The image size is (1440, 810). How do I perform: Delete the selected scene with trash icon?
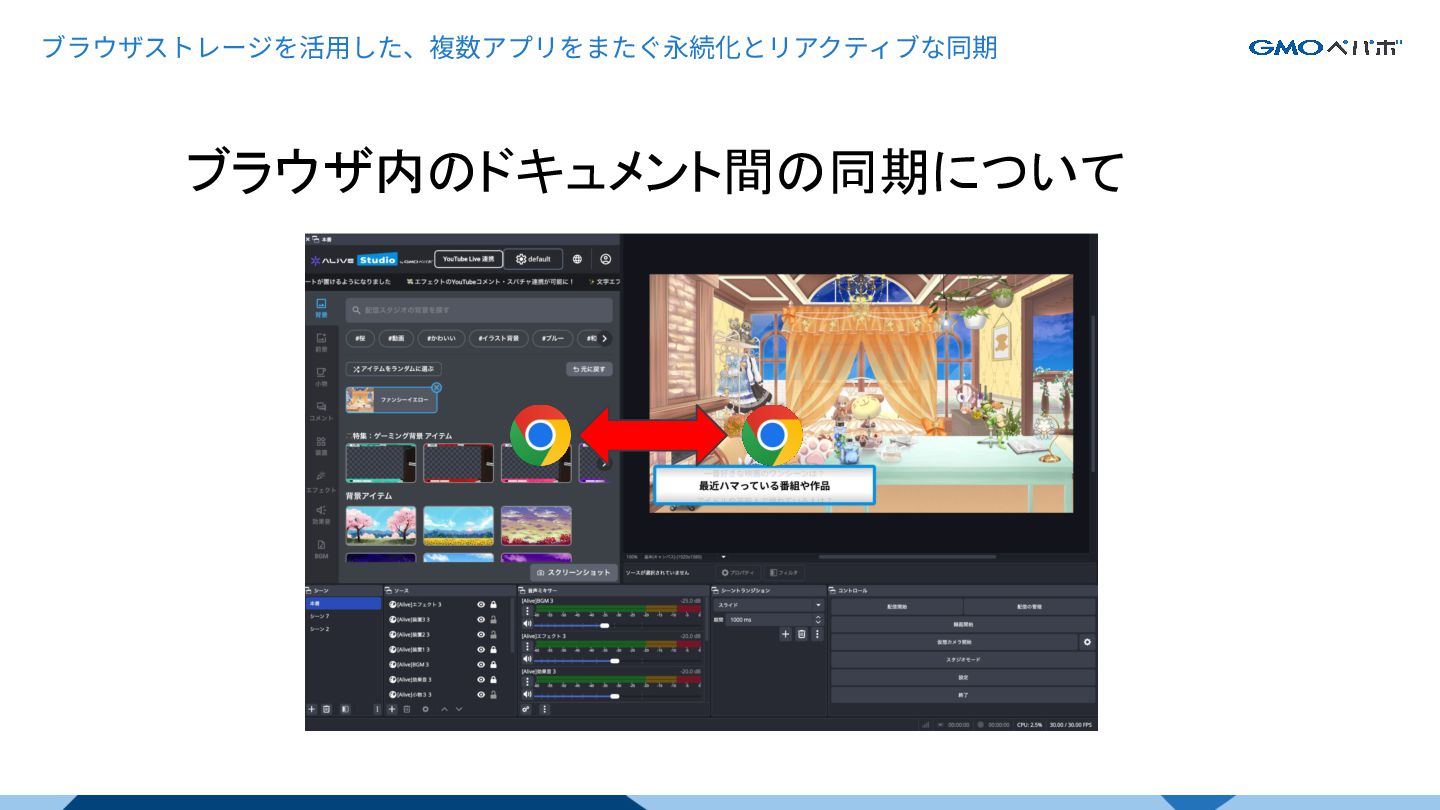[326, 709]
